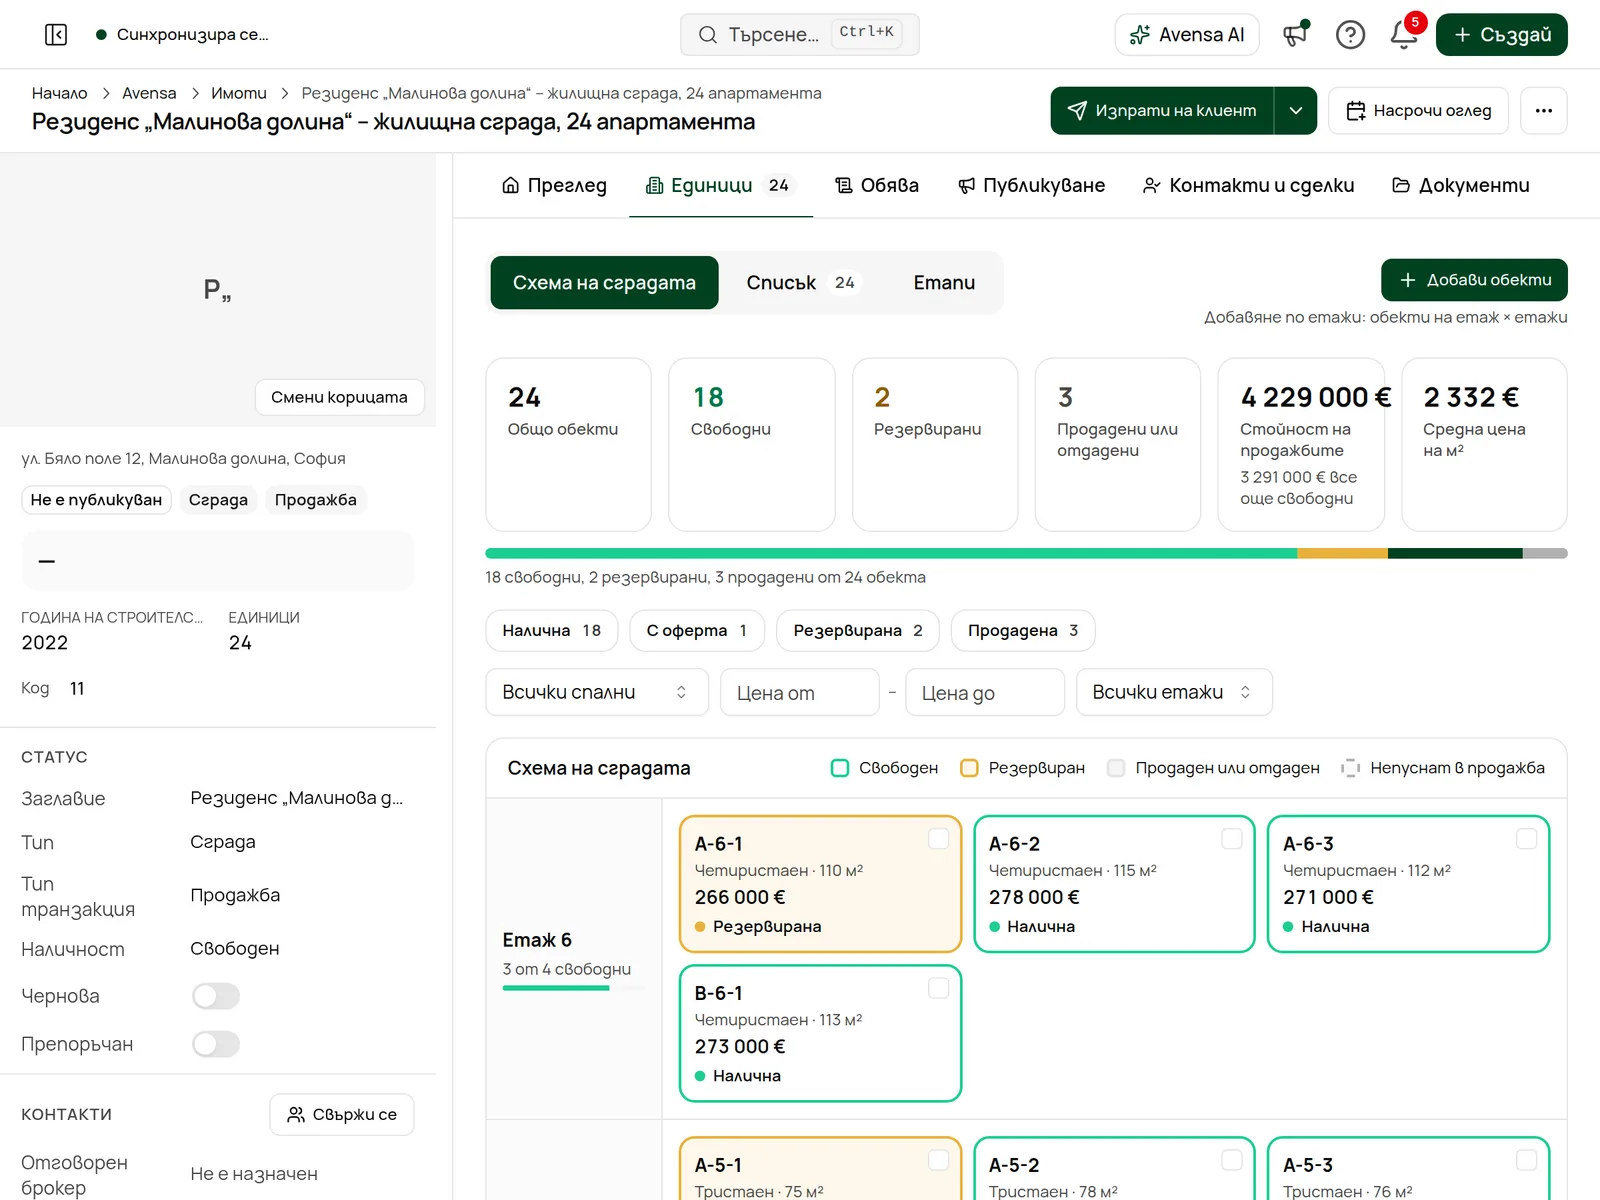Toggle the Чернова switch
The image size is (1600, 1200).
coord(216,996)
